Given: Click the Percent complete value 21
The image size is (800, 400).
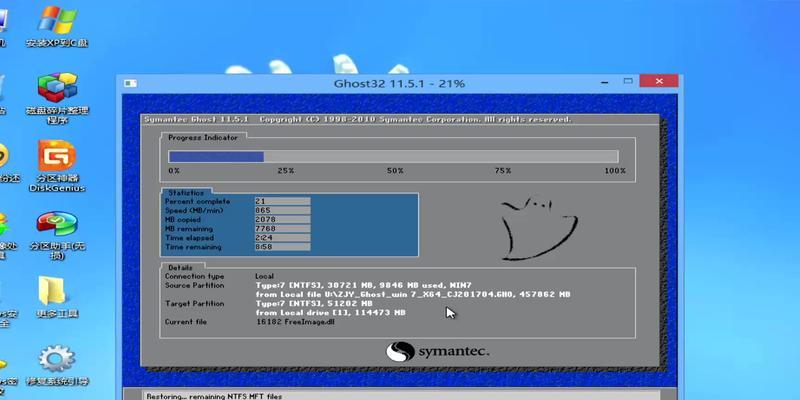Looking at the screenshot, I should click(x=282, y=201).
